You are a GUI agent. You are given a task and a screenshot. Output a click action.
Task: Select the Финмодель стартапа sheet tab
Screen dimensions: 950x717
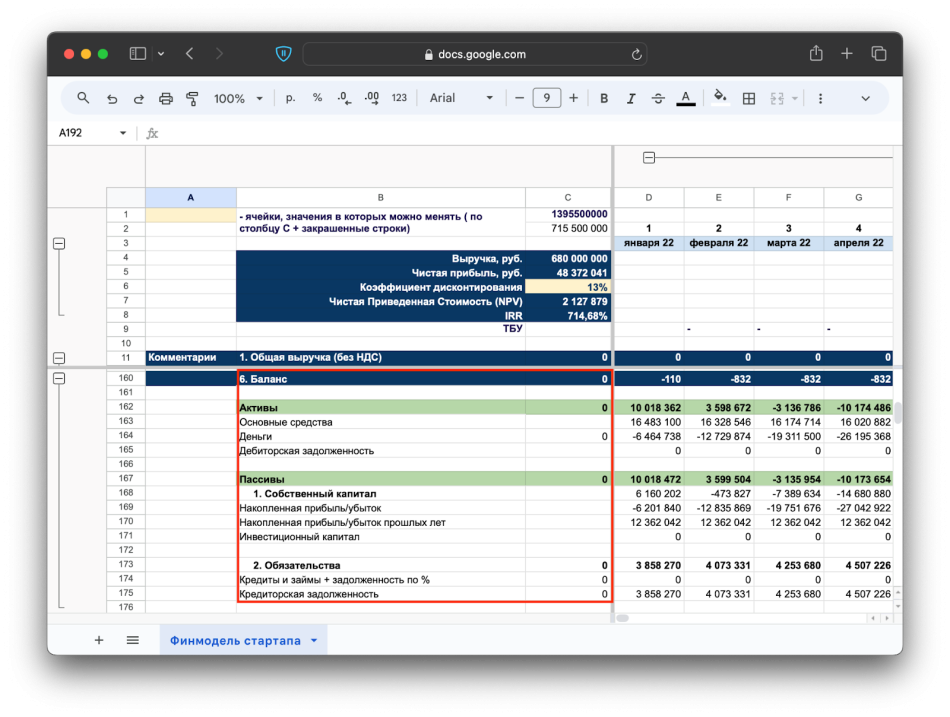click(x=235, y=641)
